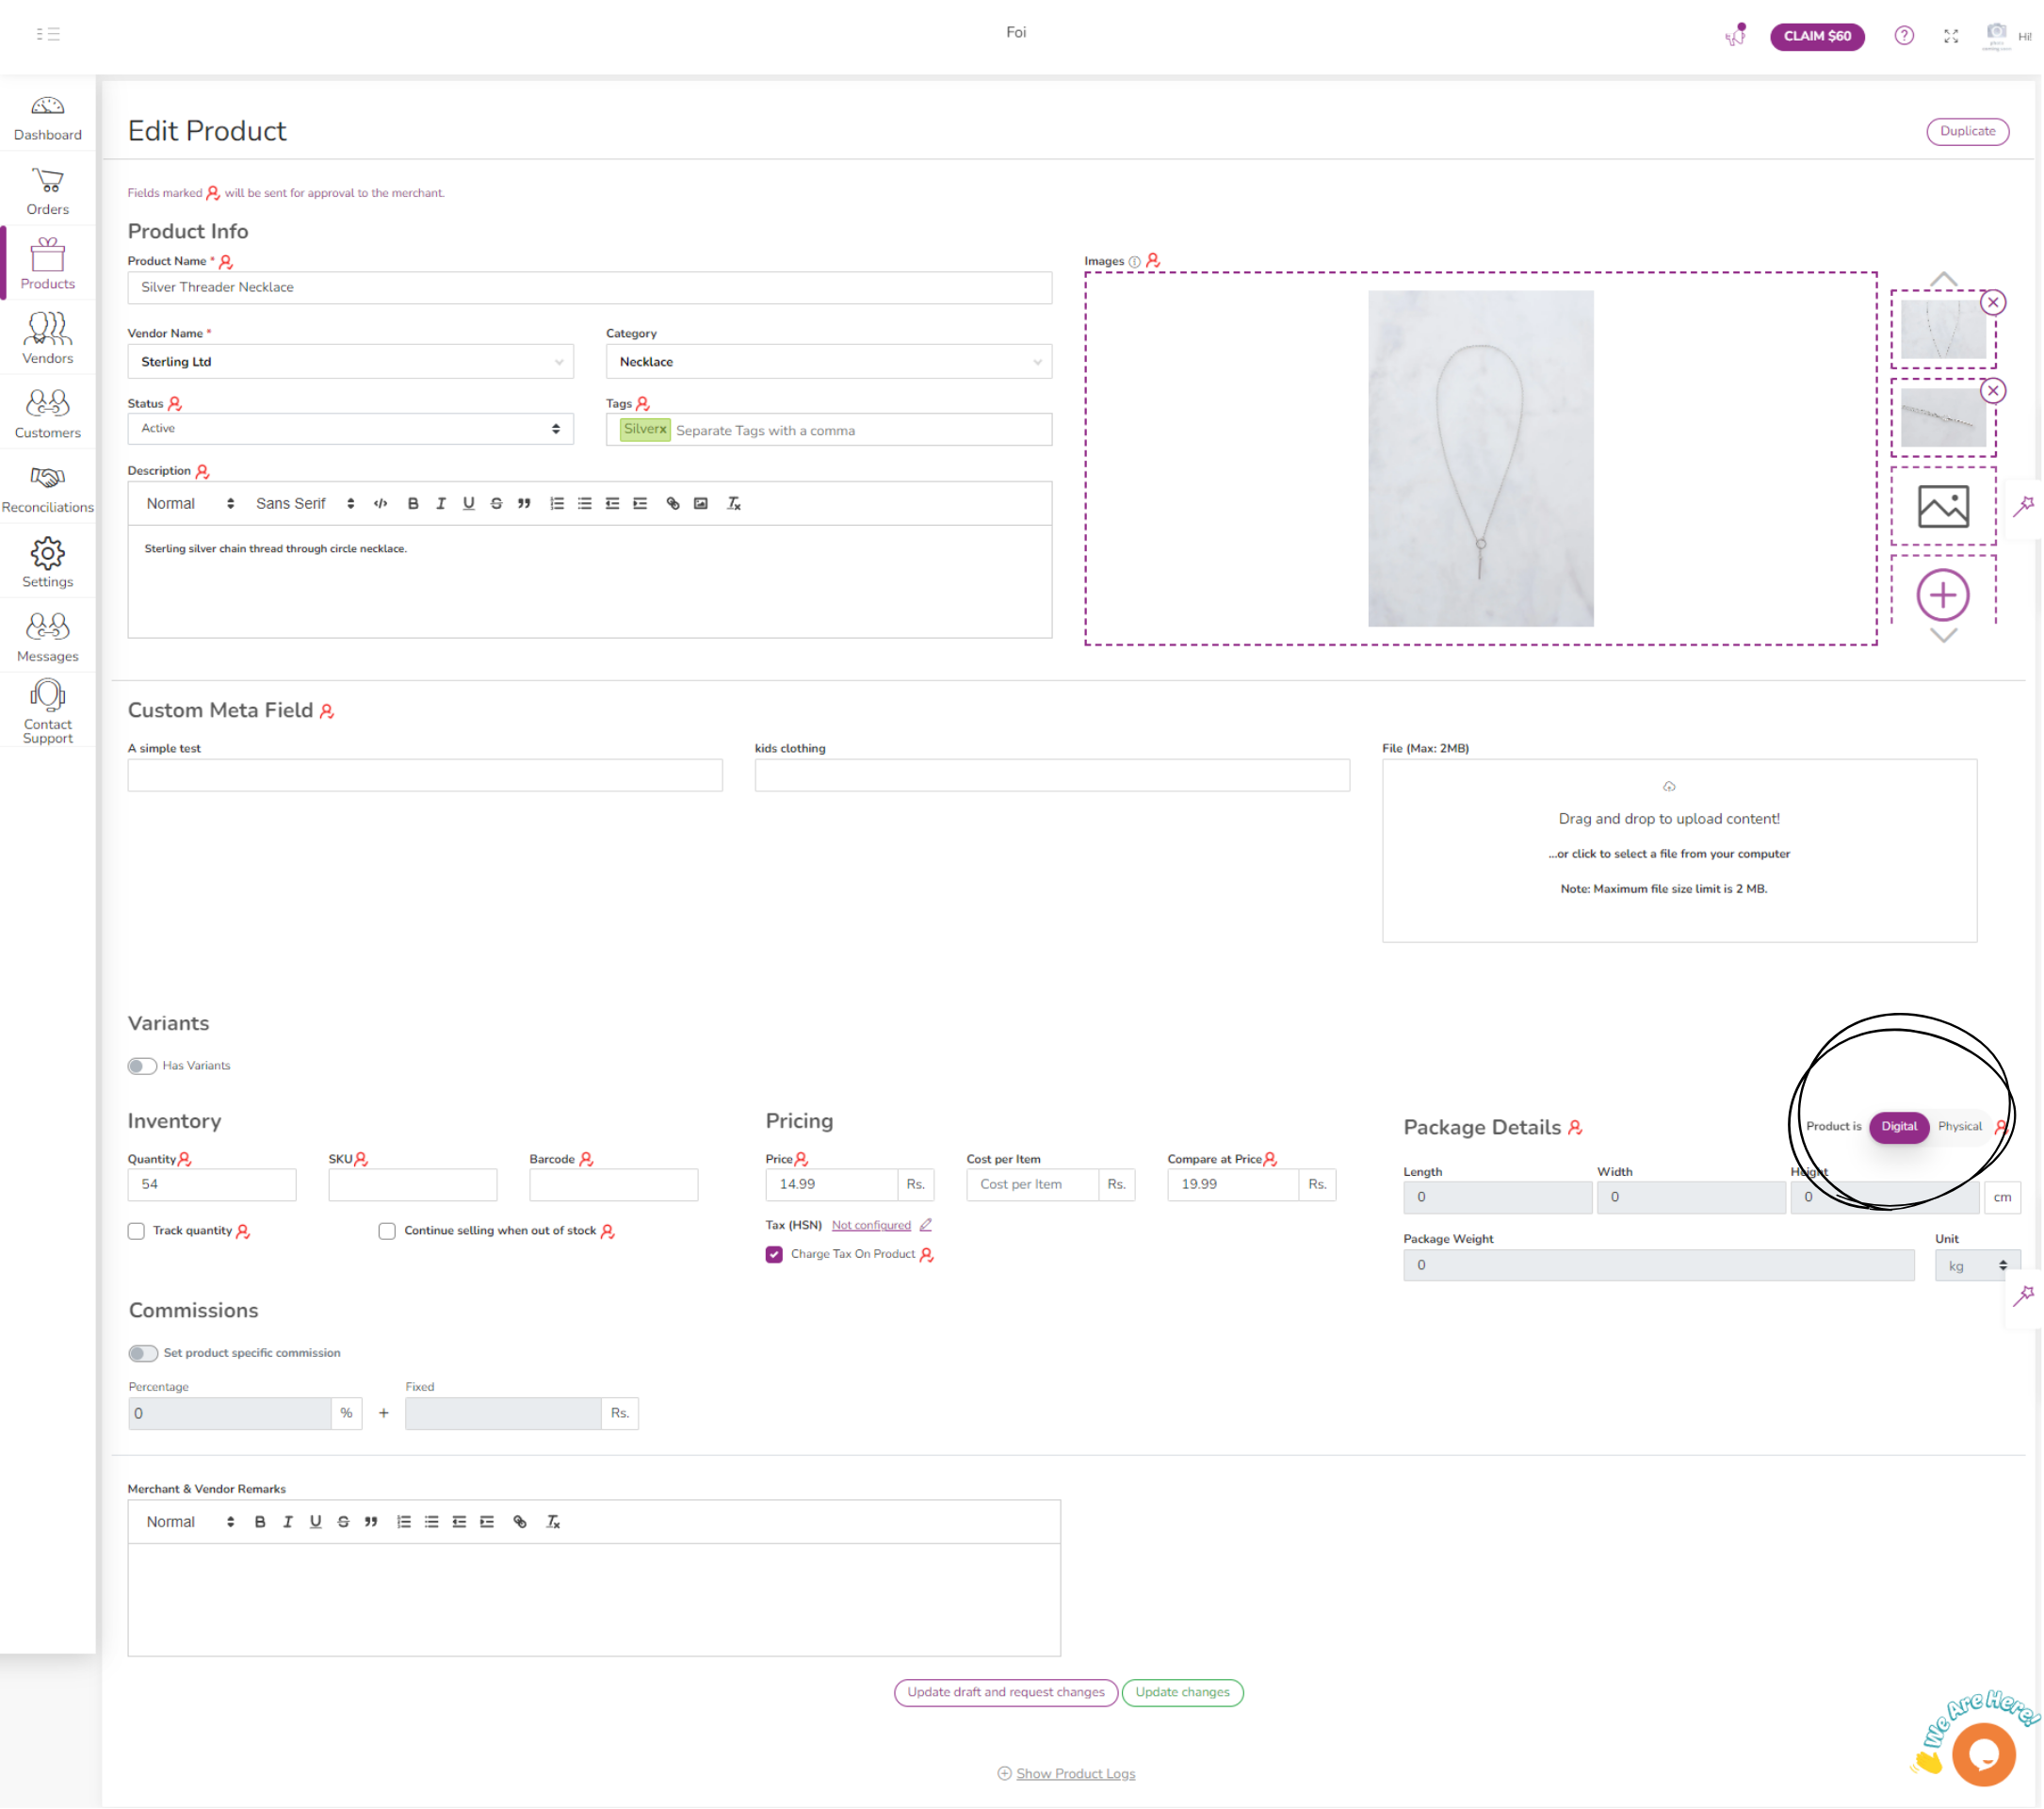
Task: Insert blockquote in Description editor
Action: tap(524, 504)
